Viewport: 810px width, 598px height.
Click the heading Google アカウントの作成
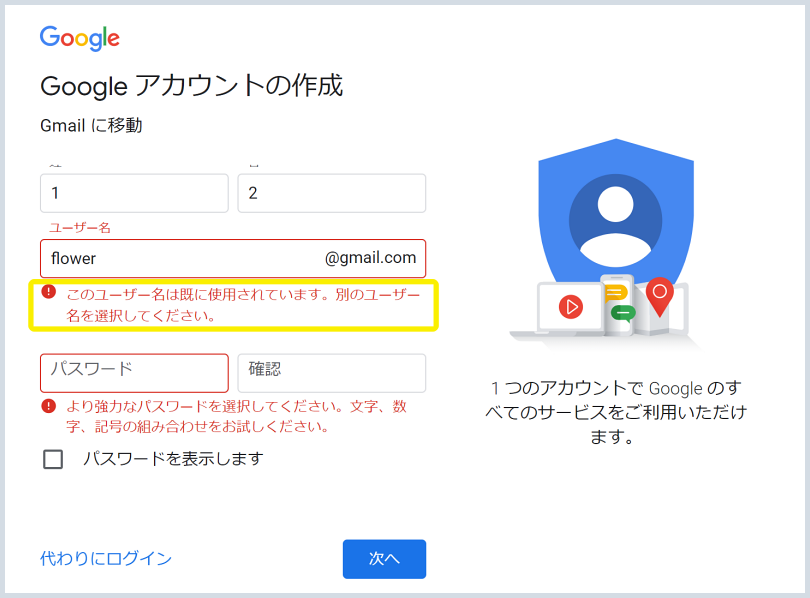tap(192, 86)
